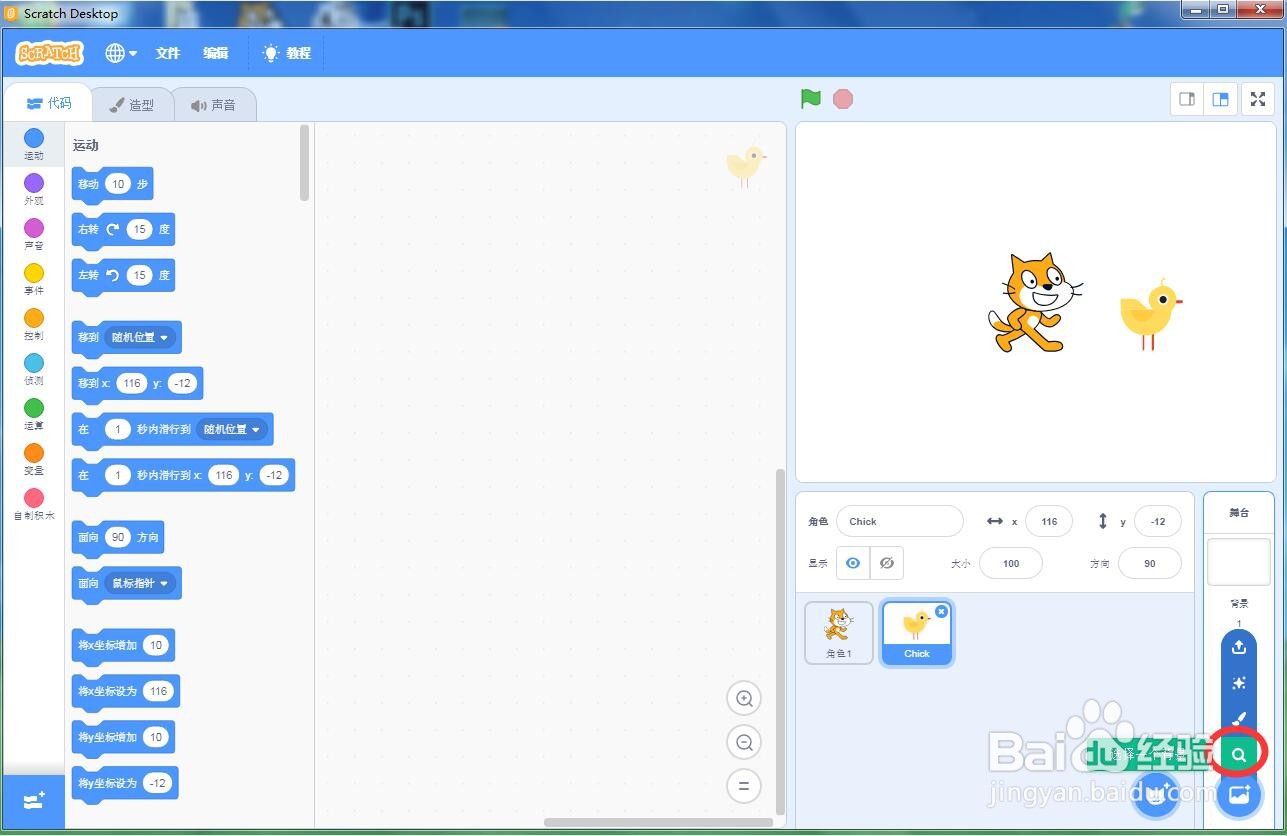
Task: Zoom out the code workspace
Action: (x=744, y=742)
